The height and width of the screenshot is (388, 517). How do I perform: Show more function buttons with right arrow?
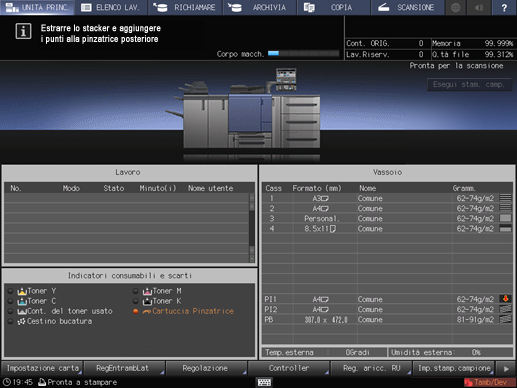pos(506,368)
